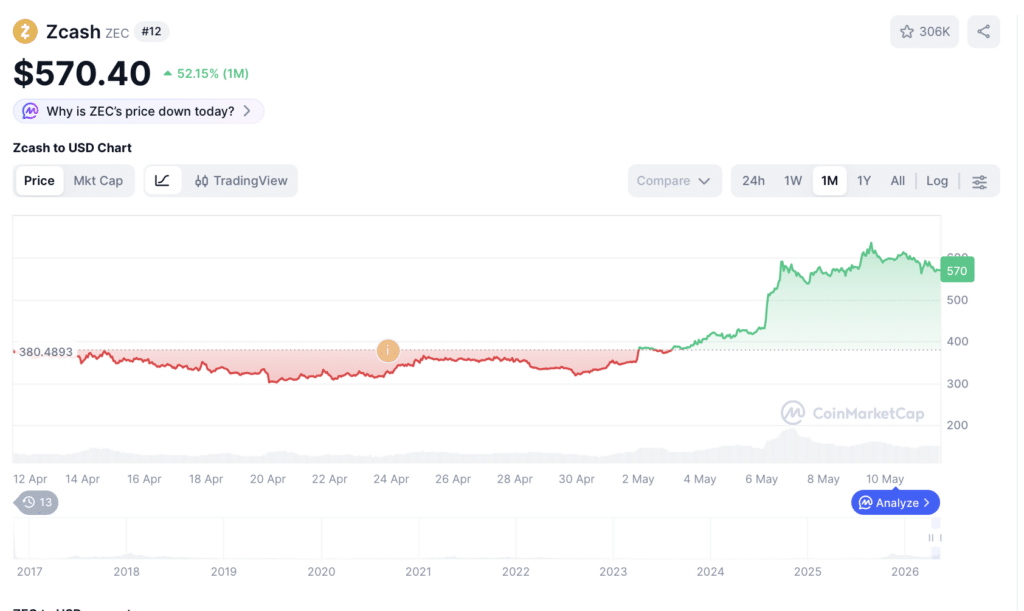Click the 6 May date axis label
1024x611 pixels.
click(x=761, y=479)
